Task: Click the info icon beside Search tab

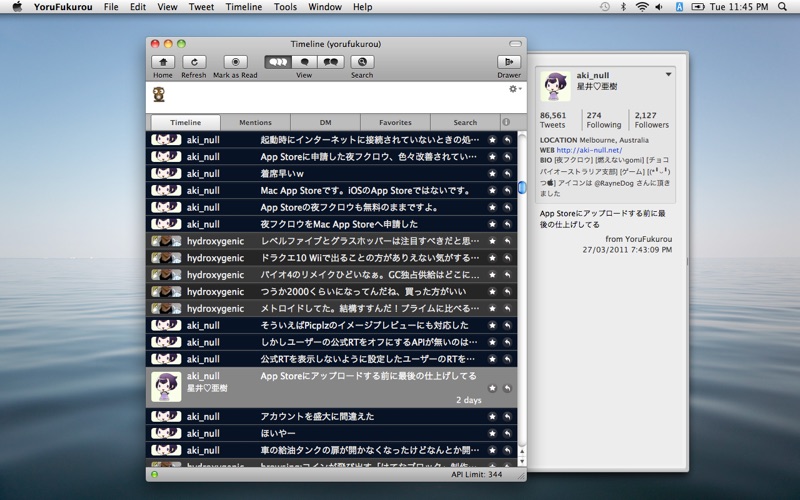Action: [506, 122]
